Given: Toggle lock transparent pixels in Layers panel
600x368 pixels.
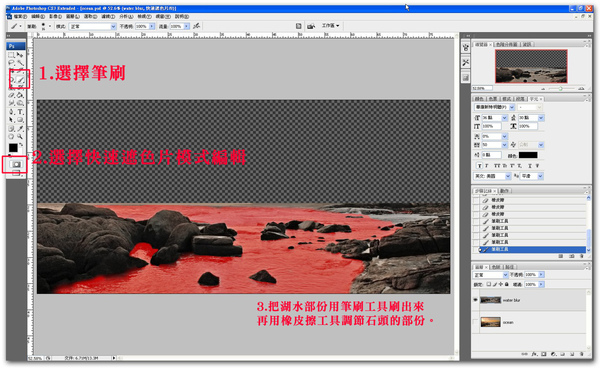Looking at the screenshot, I should tap(489, 284).
